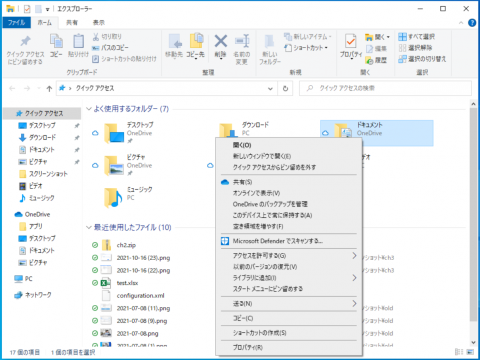Viewport: 480px width, 360px height.
Task: Switch to details view in status bar
Action: pos(459,352)
